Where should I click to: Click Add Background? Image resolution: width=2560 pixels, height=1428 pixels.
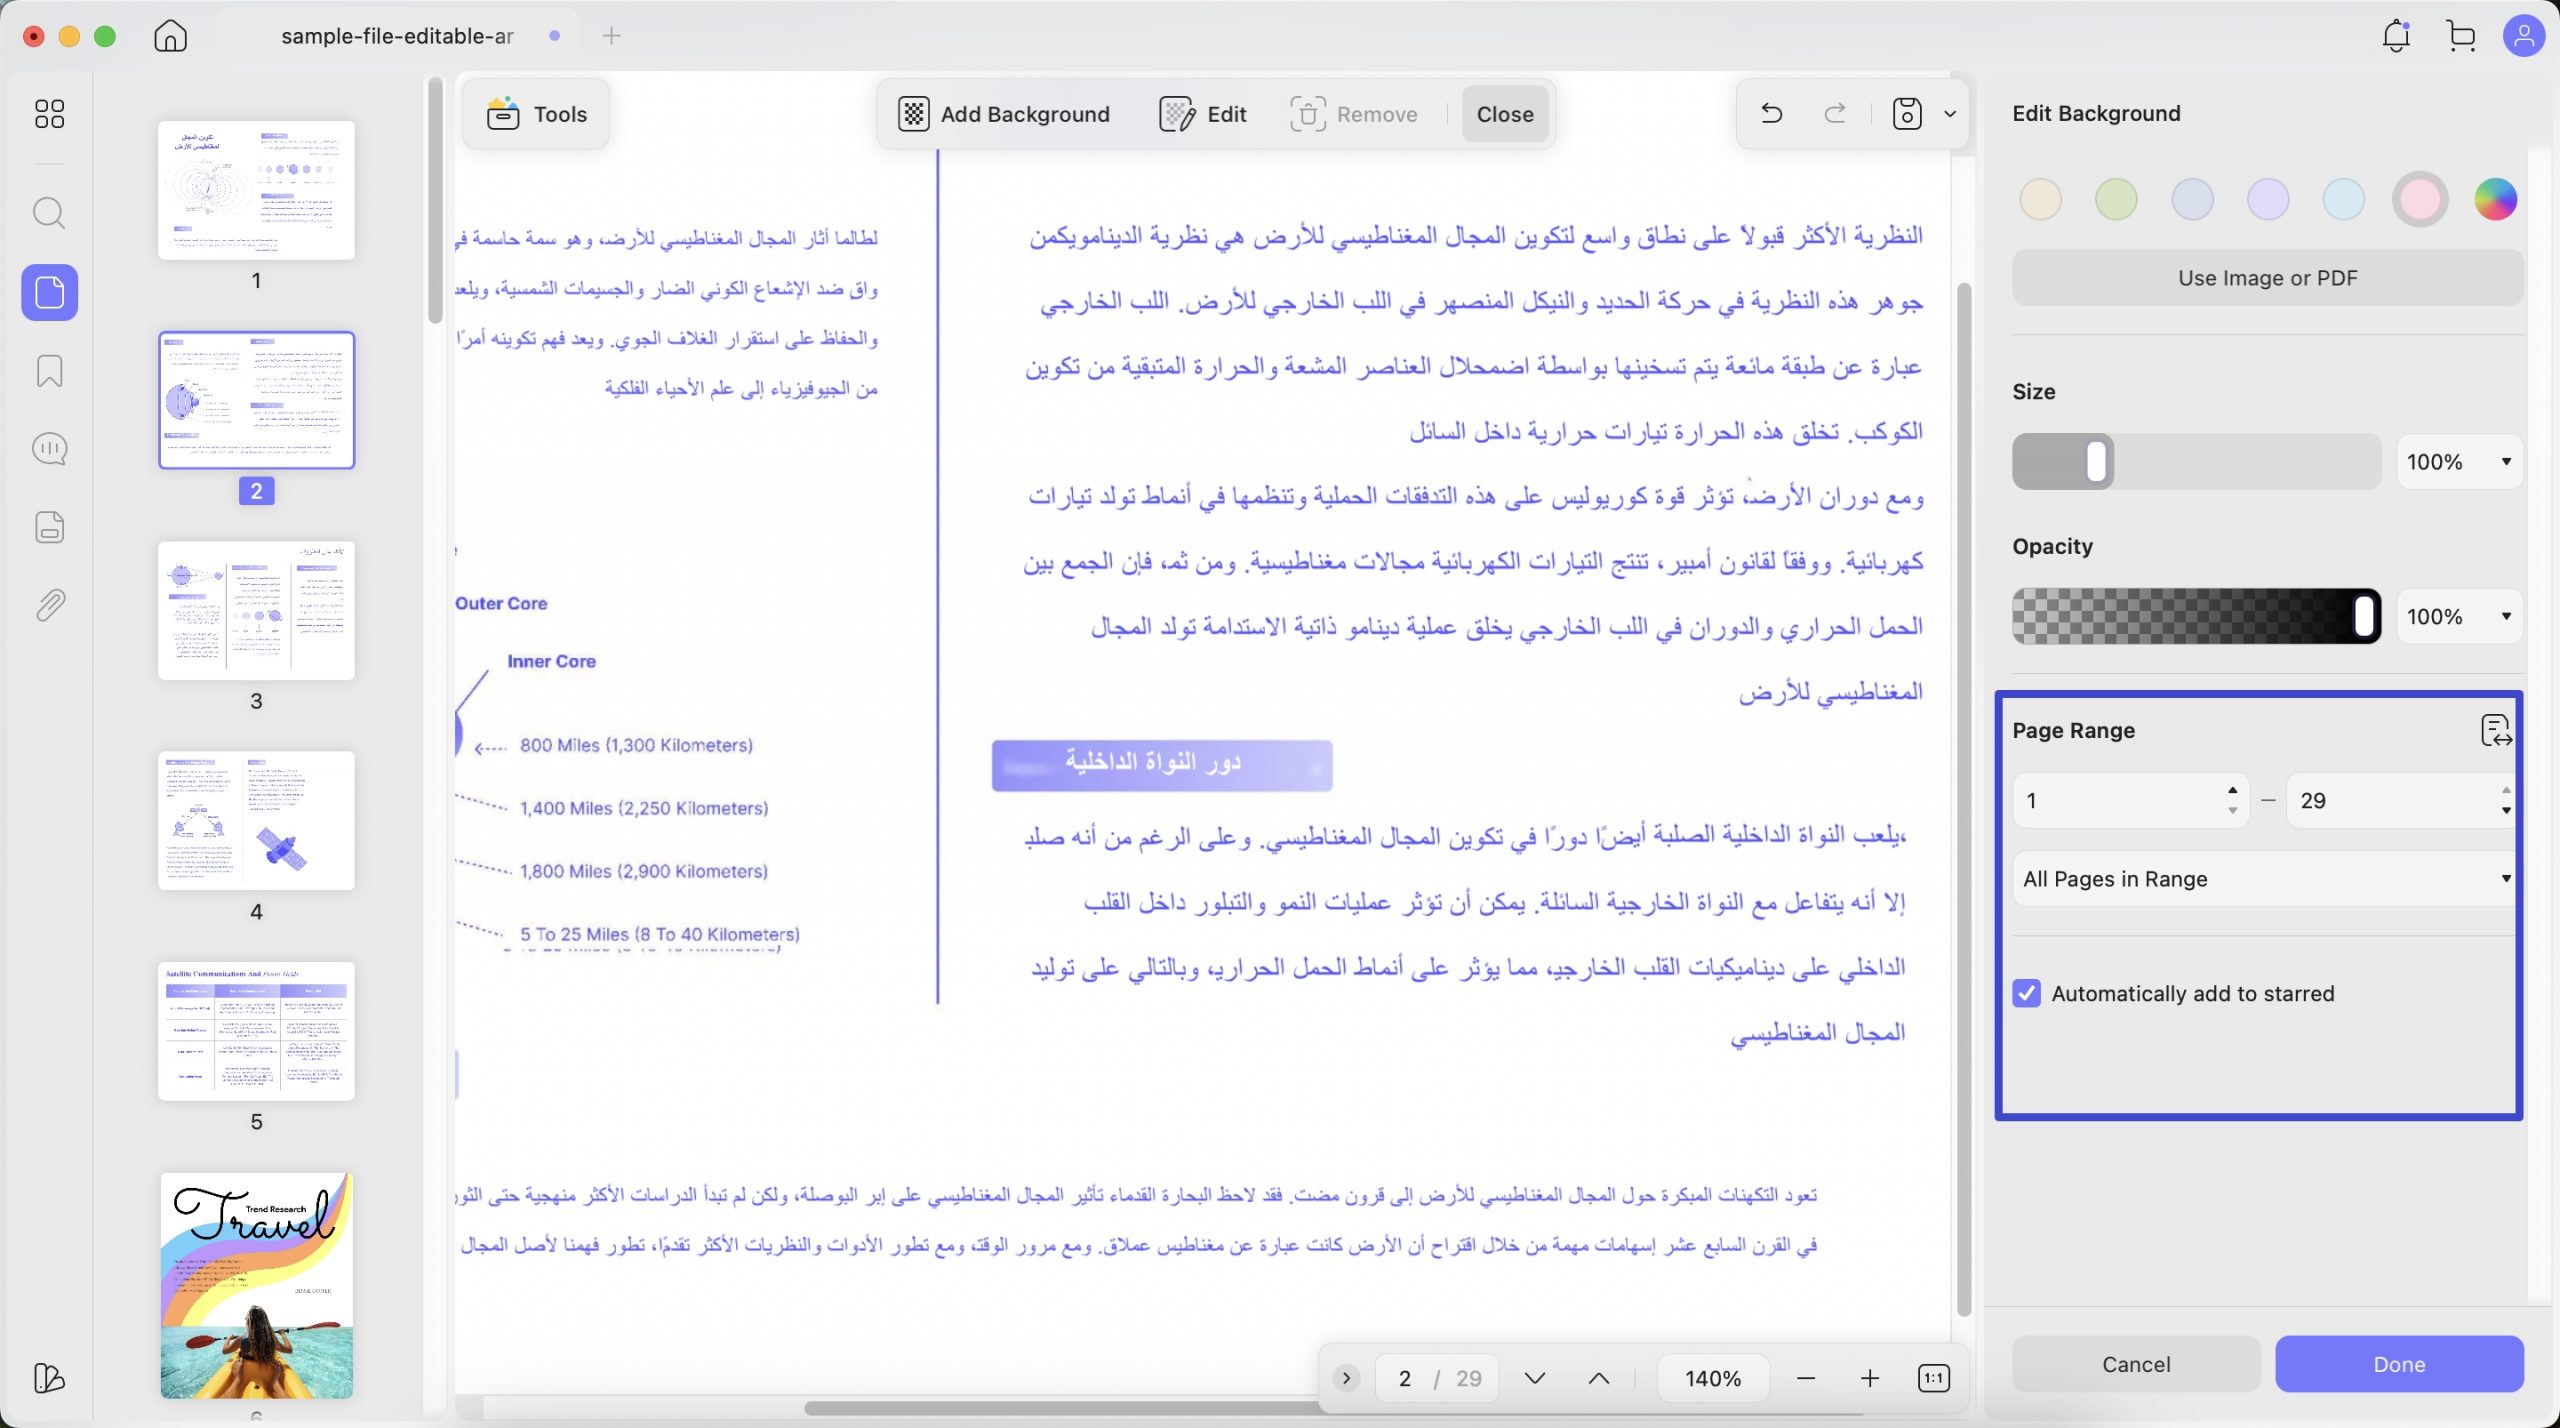1003,114
